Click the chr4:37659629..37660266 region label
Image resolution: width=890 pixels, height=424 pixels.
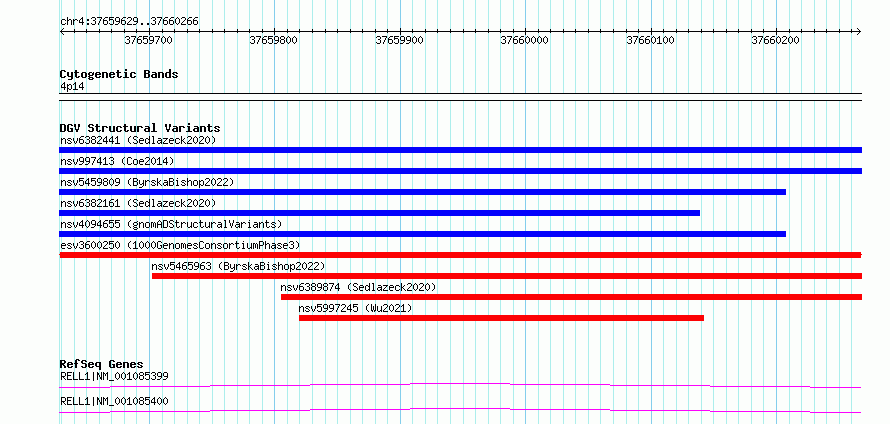129,22
